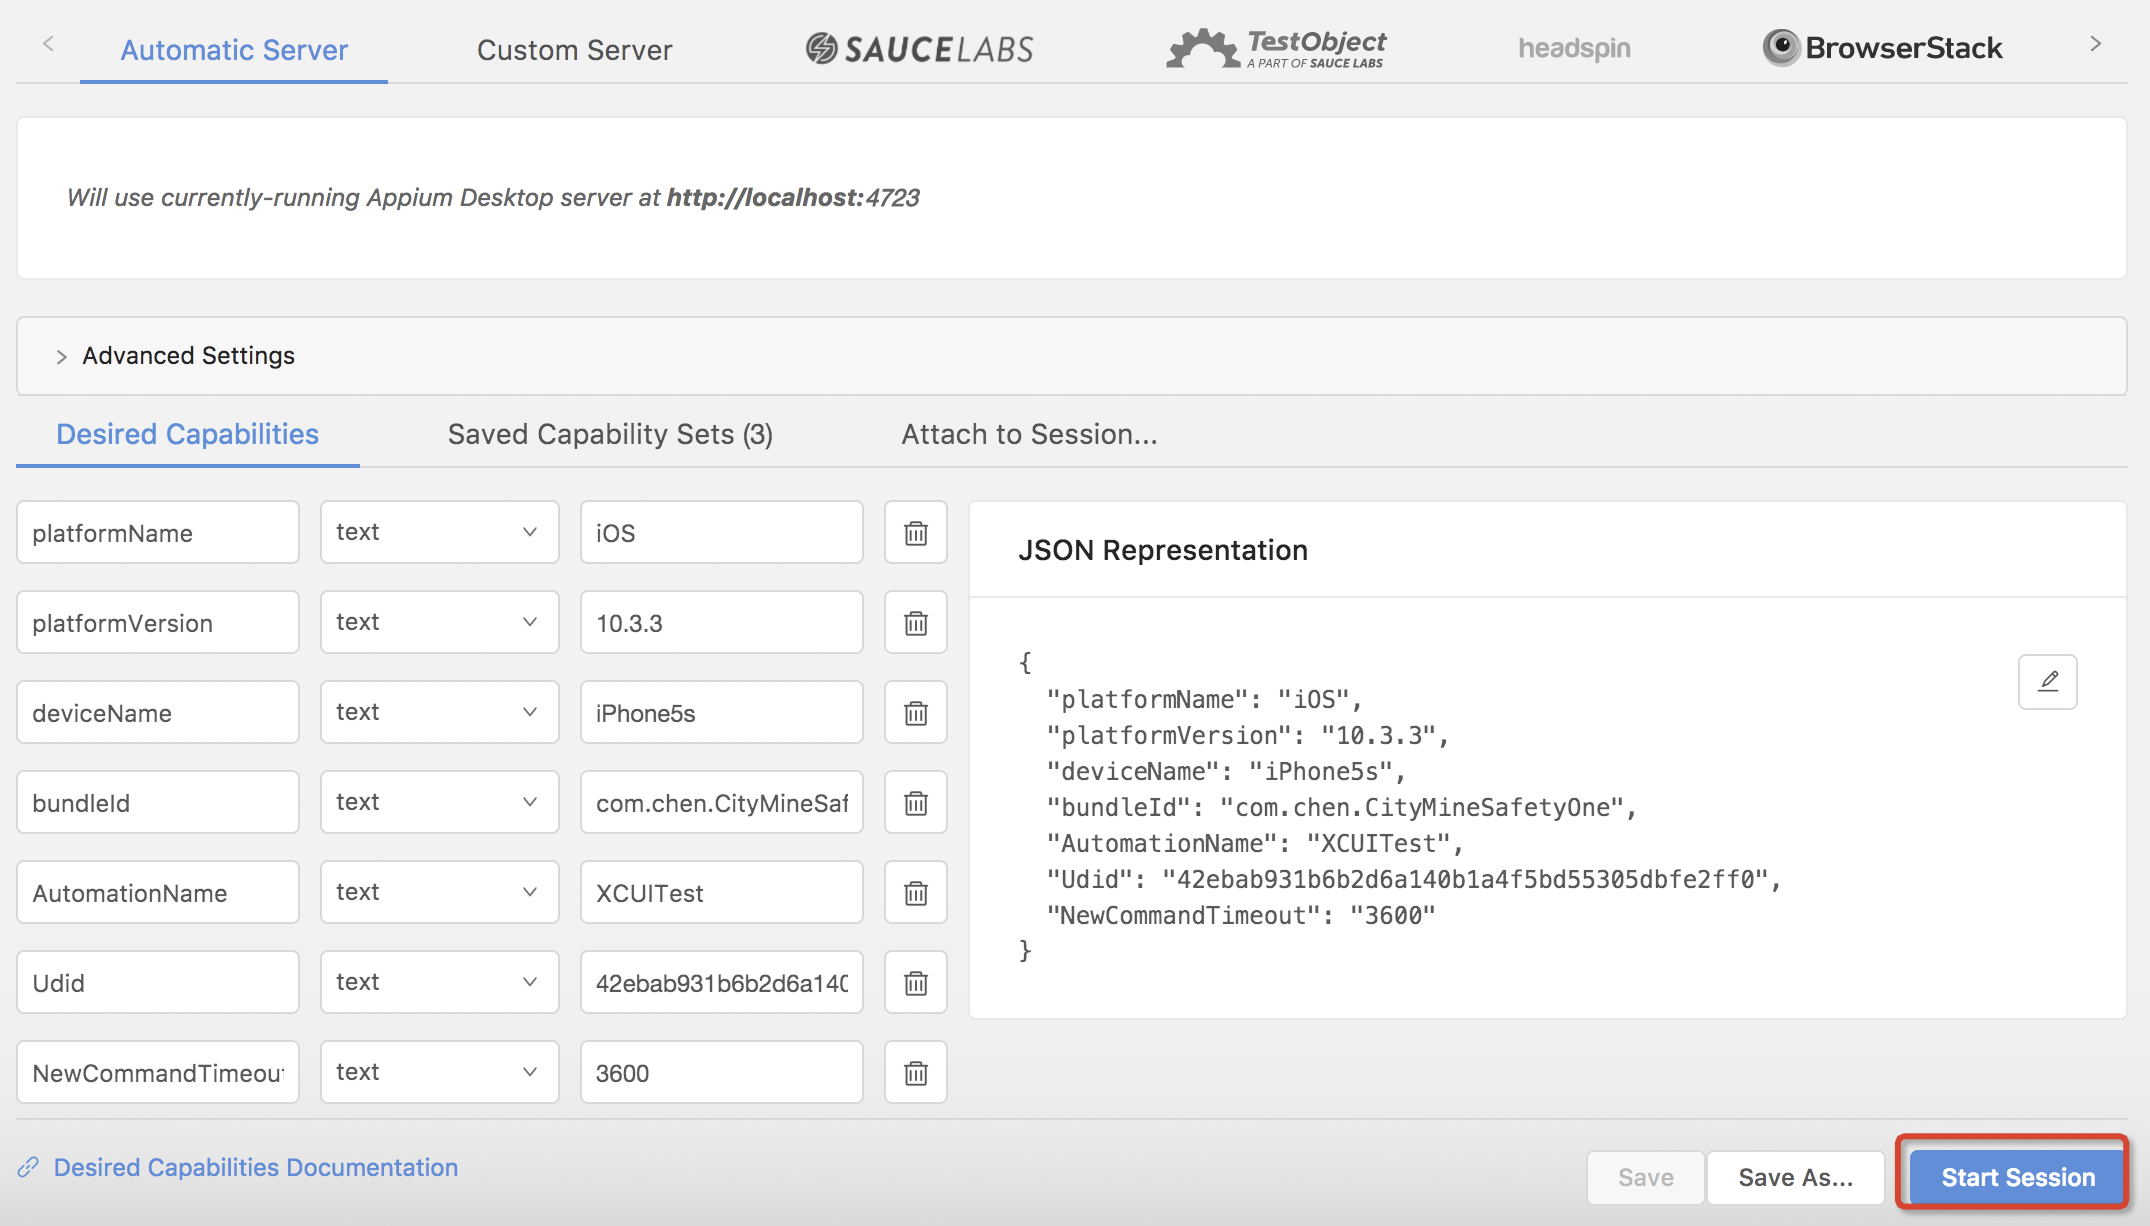Switch to Custom Server tab

click(x=574, y=50)
